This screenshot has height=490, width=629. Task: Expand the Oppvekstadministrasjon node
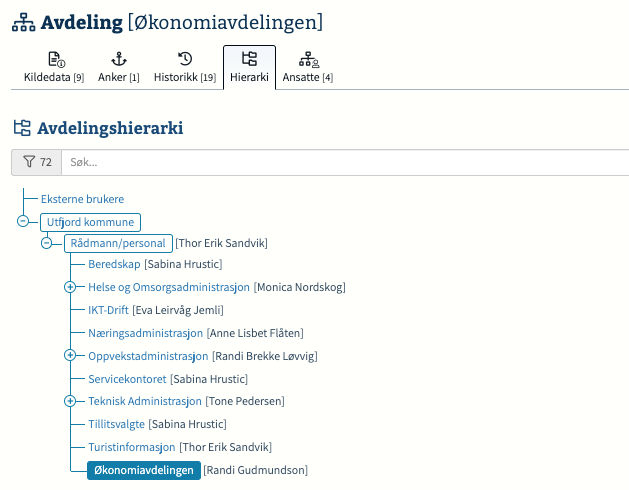[x=70, y=355]
